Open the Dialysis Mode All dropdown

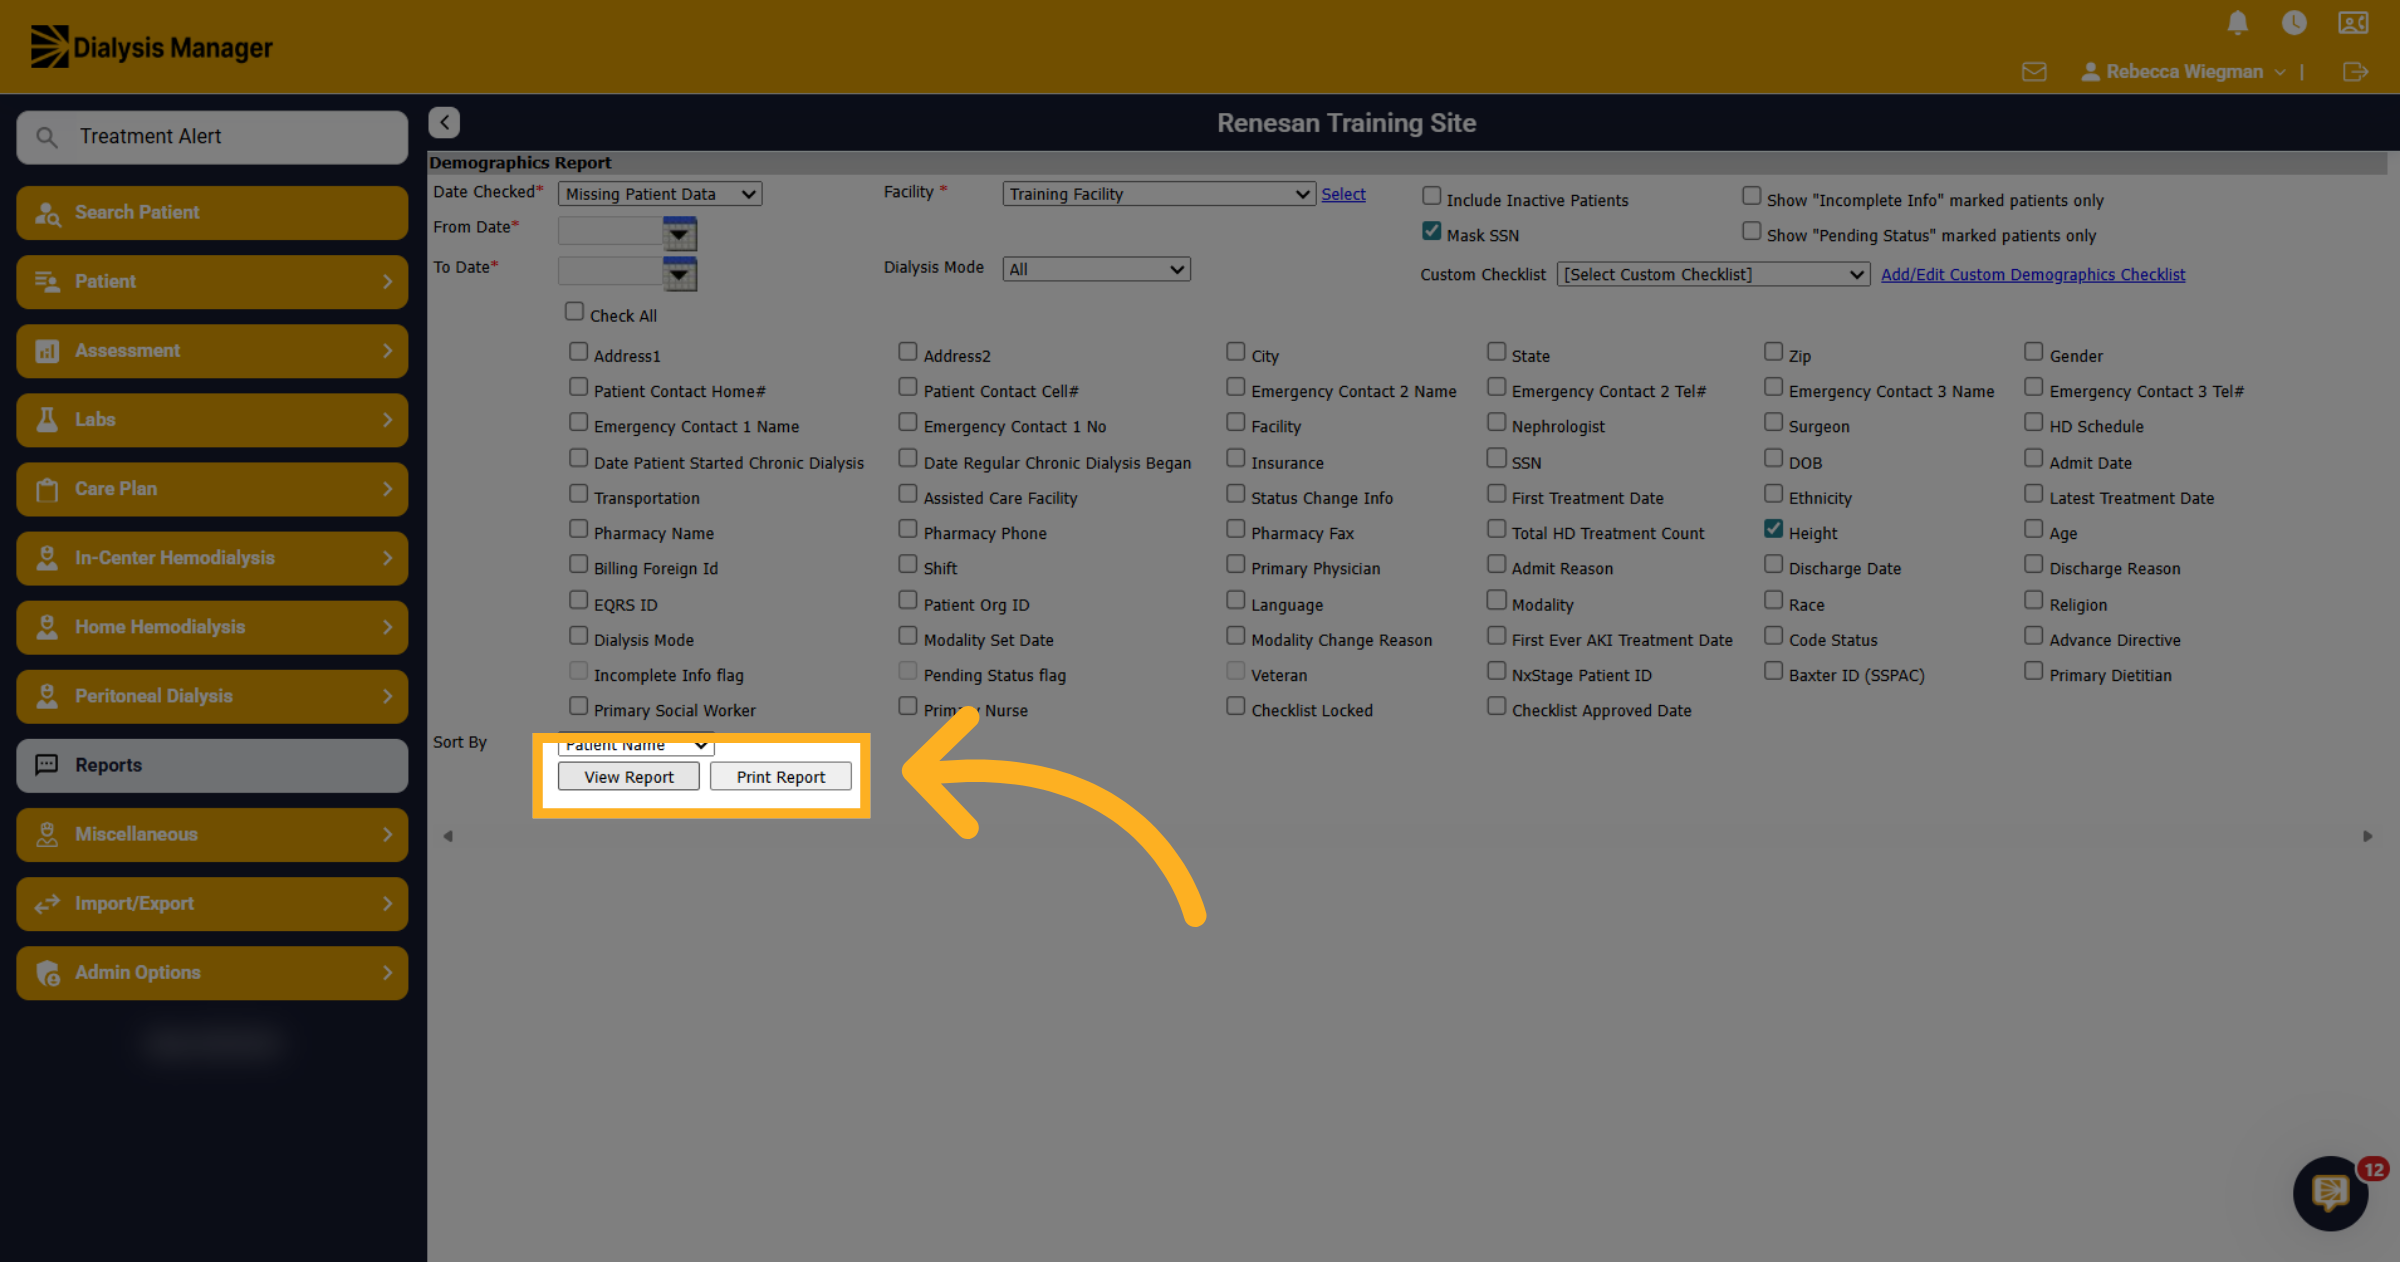[1096, 269]
